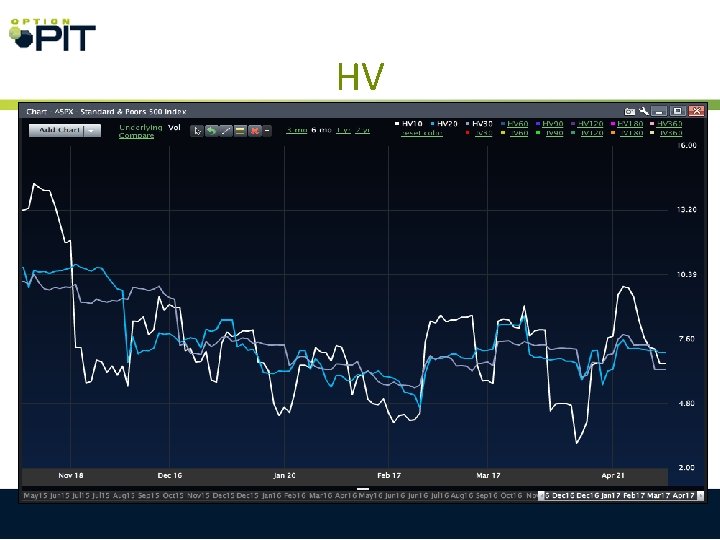This screenshot has width=720, height=540.
Task: Toggle the IV90 series
Action: (x=554, y=133)
